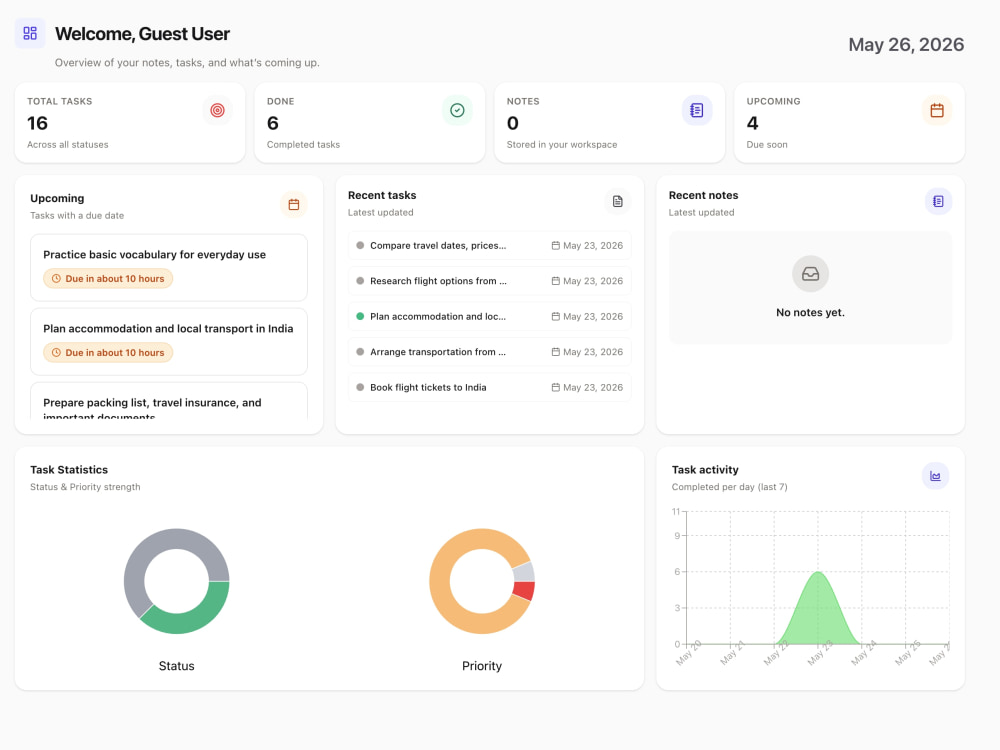Screen dimensions: 1000x750
Task: Click the Across all statuses caption
Action: [x=68, y=145]
